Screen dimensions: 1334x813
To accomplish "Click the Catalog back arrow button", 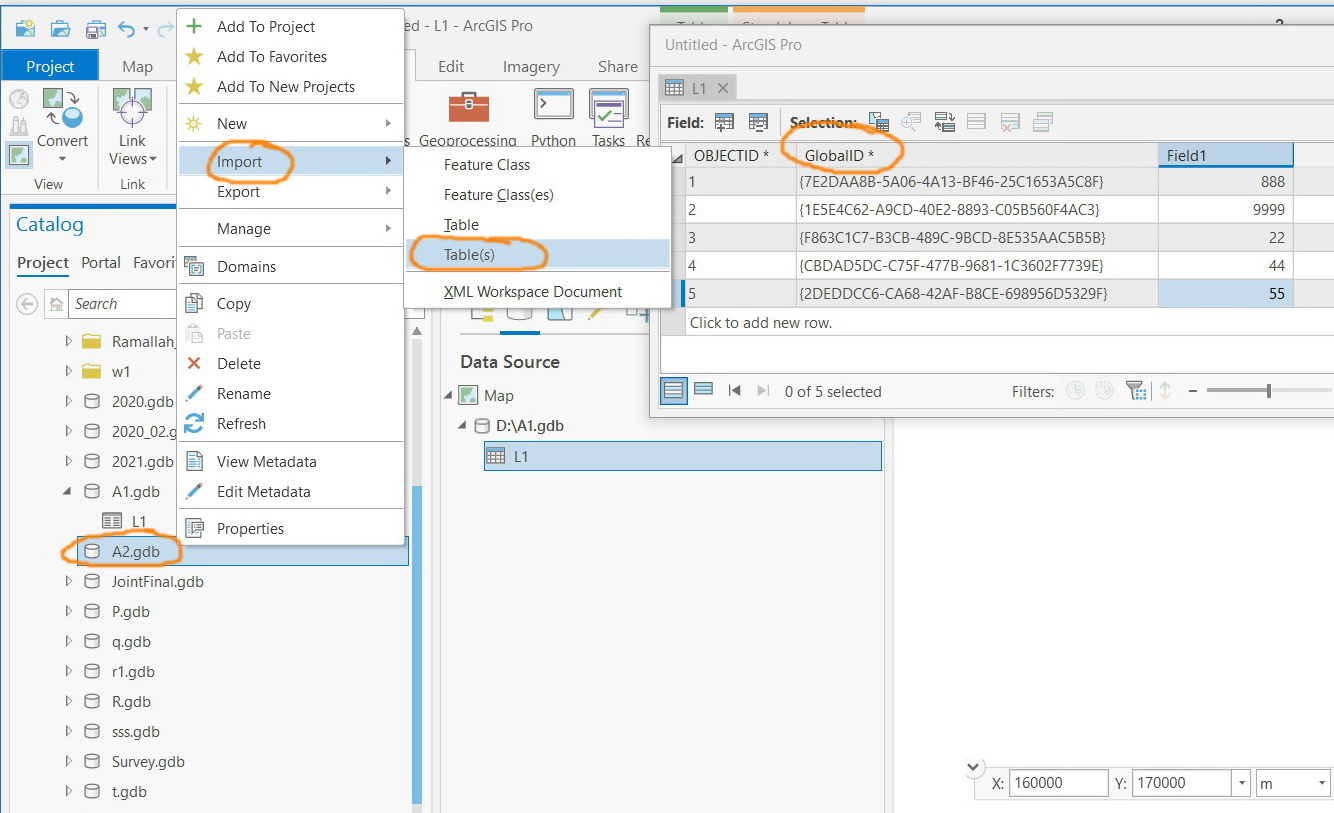I will (x=28, y=304).
